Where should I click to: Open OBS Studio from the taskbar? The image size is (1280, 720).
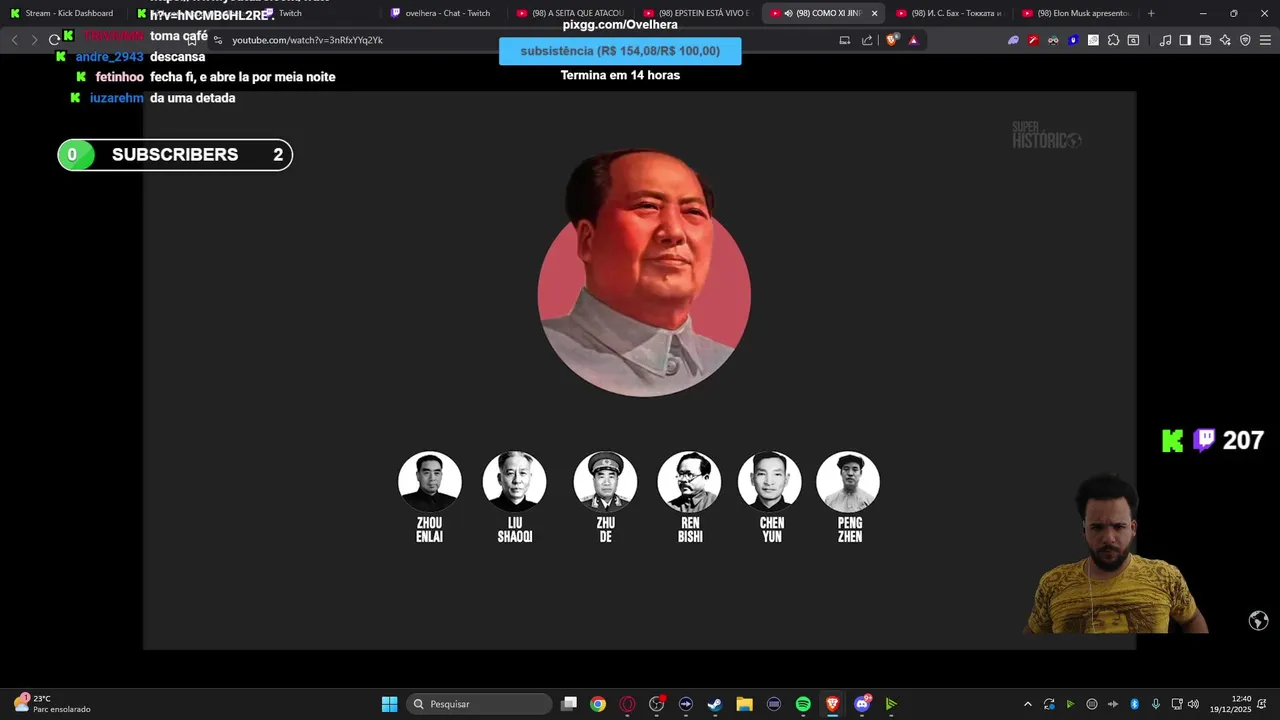pos(657,704)
